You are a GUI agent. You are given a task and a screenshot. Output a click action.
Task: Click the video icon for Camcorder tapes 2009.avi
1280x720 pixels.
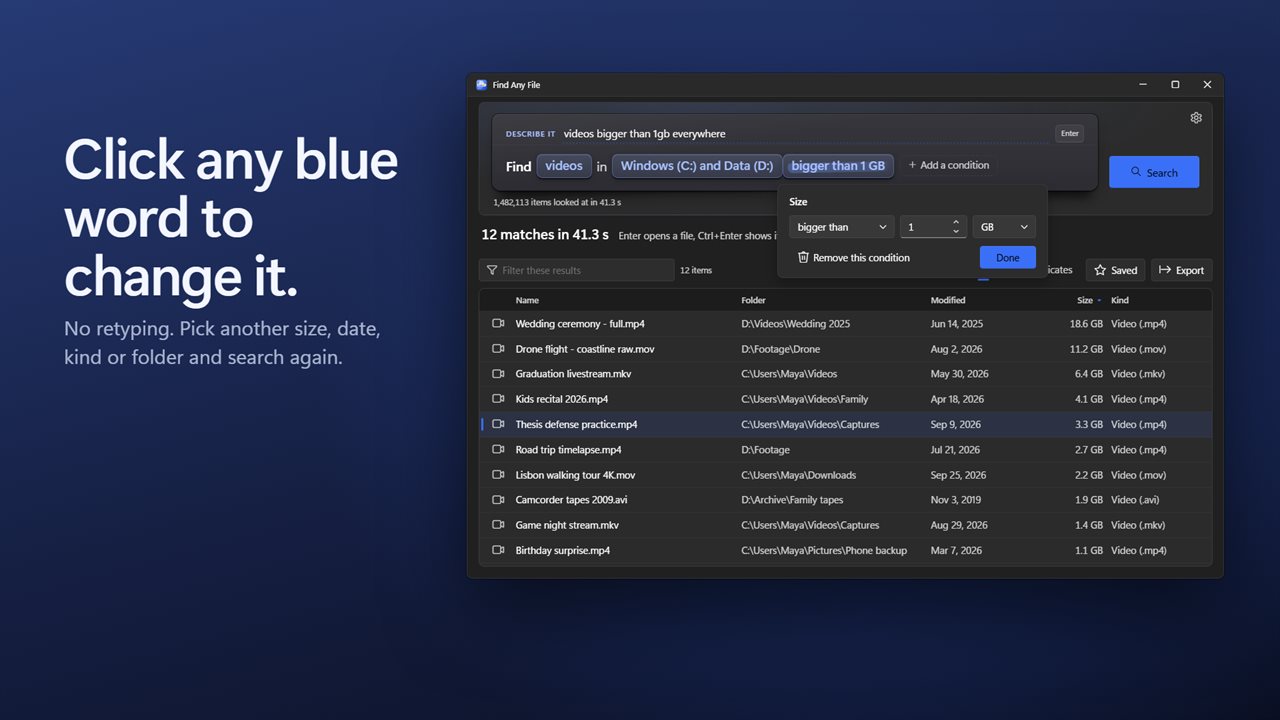[x=498, y=500]
